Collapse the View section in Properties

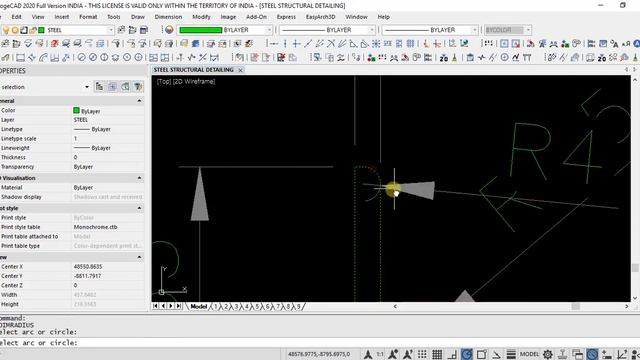tap(139, 257)
